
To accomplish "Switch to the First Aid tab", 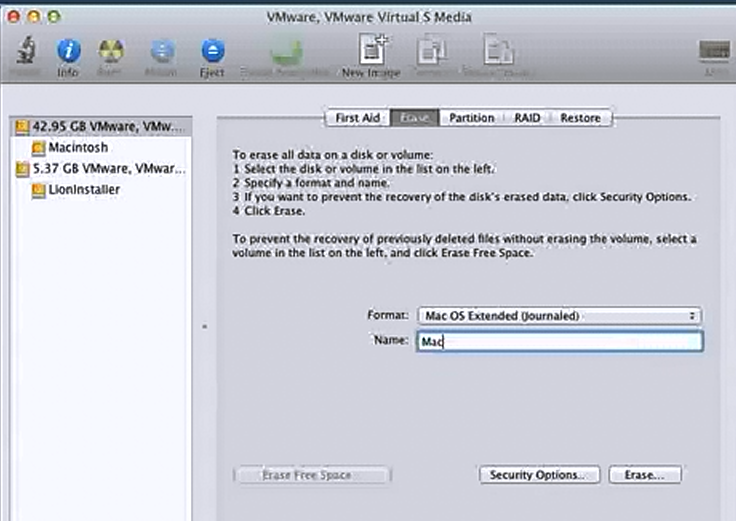I will pyautogui.click(x=358, y=118).
